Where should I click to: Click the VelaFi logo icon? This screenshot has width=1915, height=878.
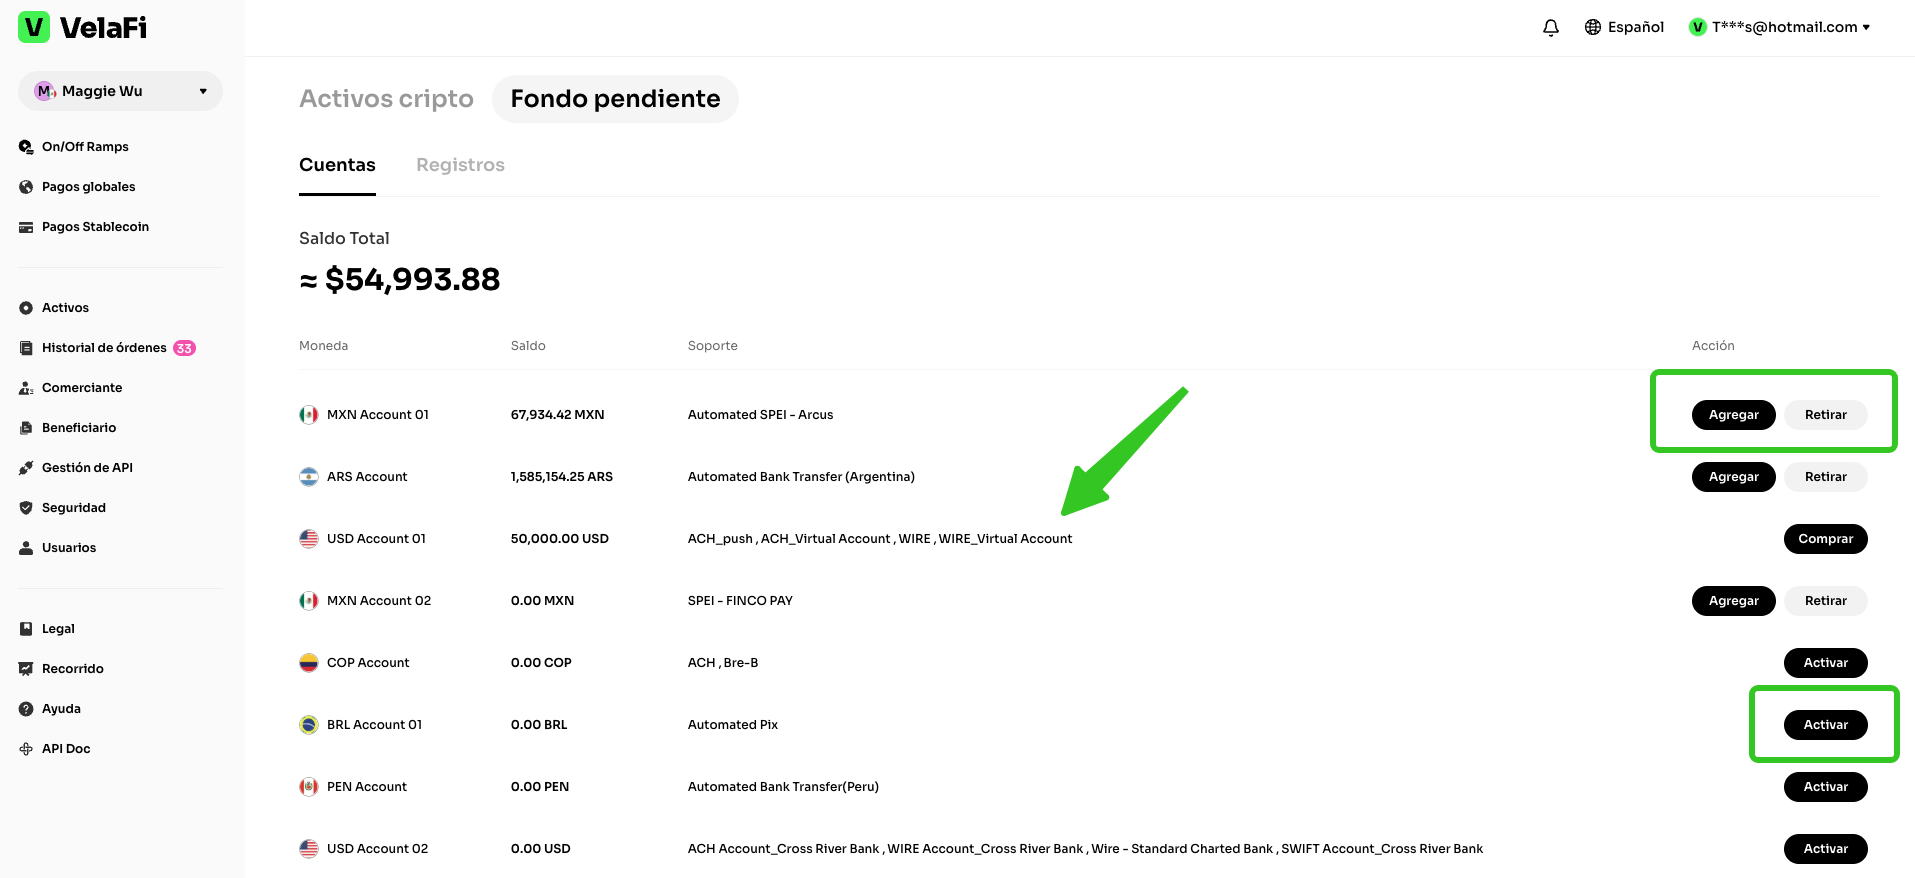click(34, 27)
